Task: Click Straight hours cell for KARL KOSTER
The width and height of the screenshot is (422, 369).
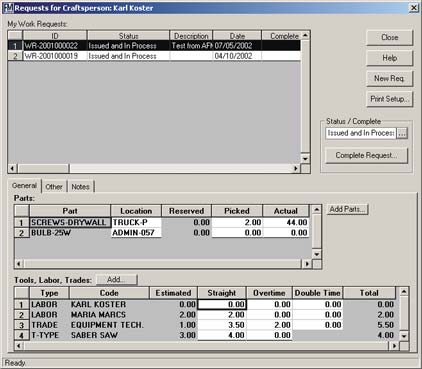Action: pos(222,304)
